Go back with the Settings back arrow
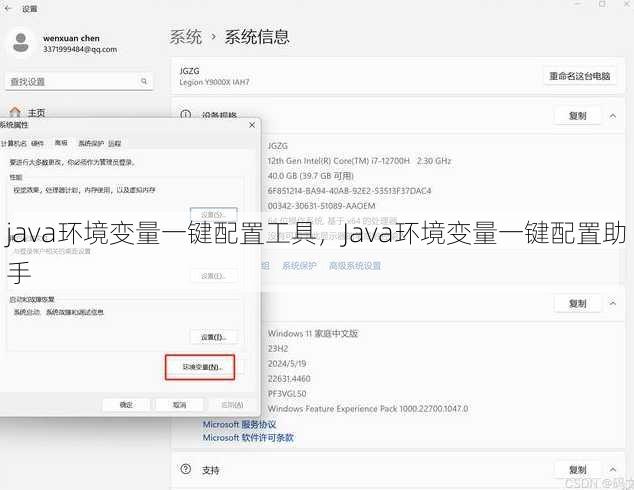The height and width of the screenshot is (490, 634). point(8,8)
